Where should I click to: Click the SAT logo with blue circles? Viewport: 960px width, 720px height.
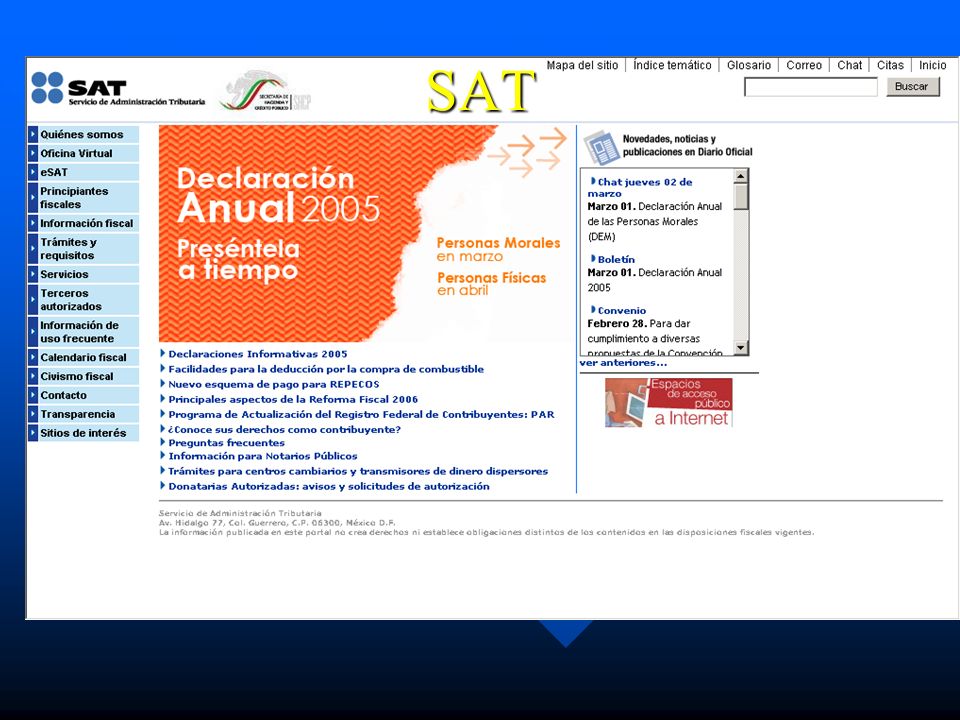pyautogui.click(x=118, y=89)
